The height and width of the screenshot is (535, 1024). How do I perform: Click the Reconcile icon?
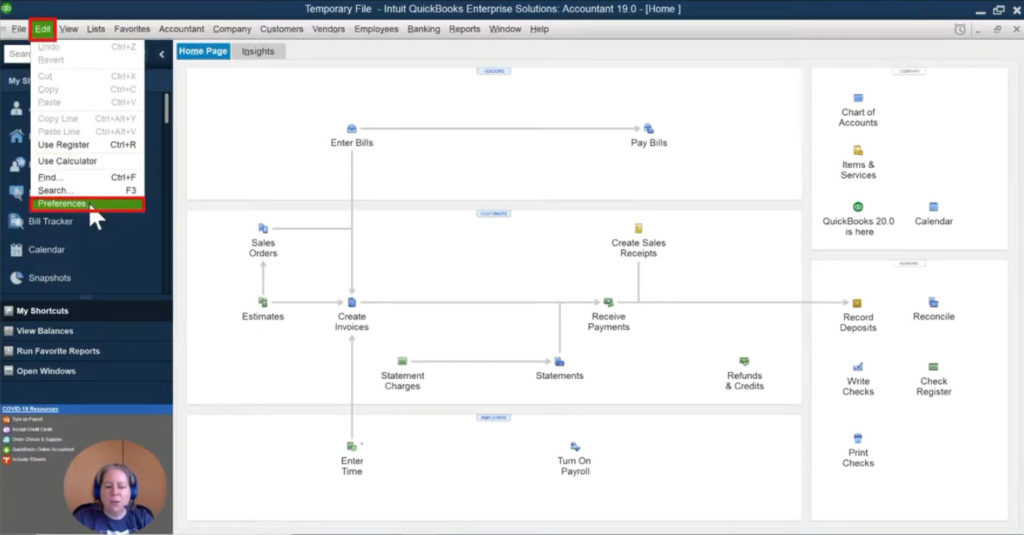pos(933,302)
